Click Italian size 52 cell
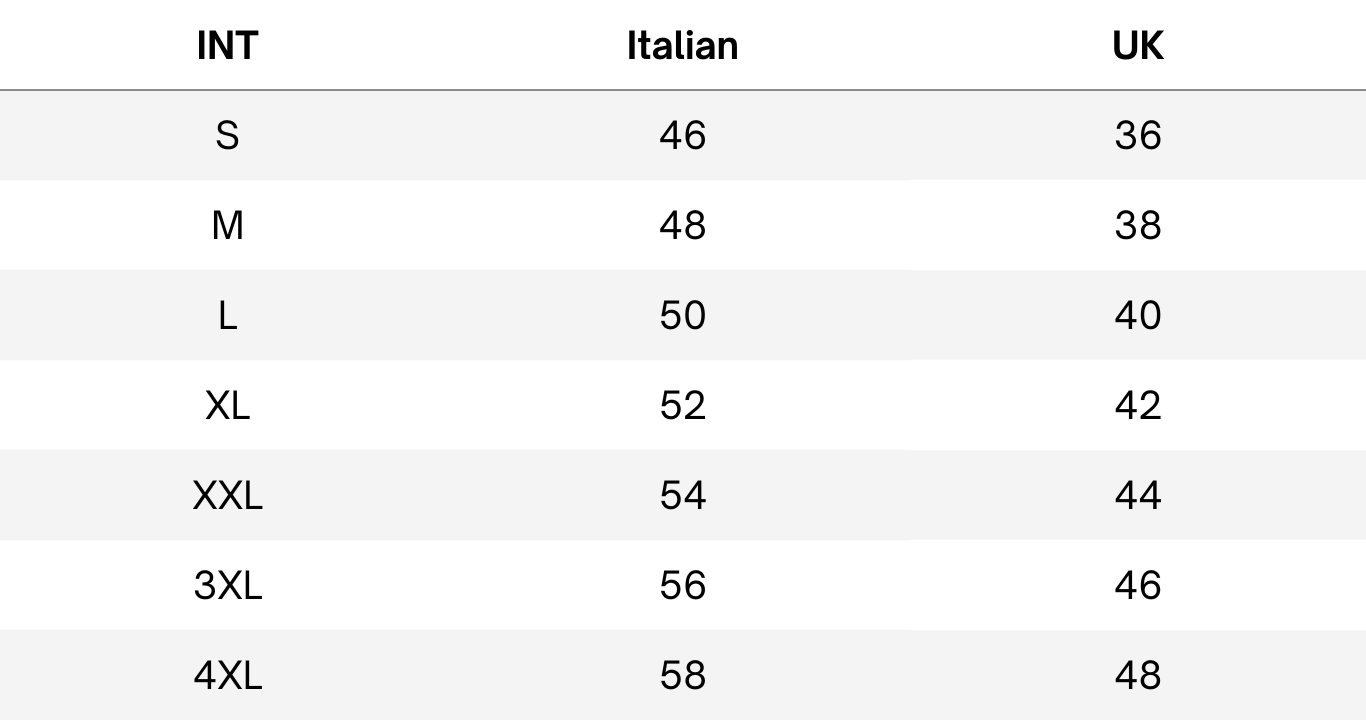The width and height of the screenshot is (1366, 720). [683, 406]
